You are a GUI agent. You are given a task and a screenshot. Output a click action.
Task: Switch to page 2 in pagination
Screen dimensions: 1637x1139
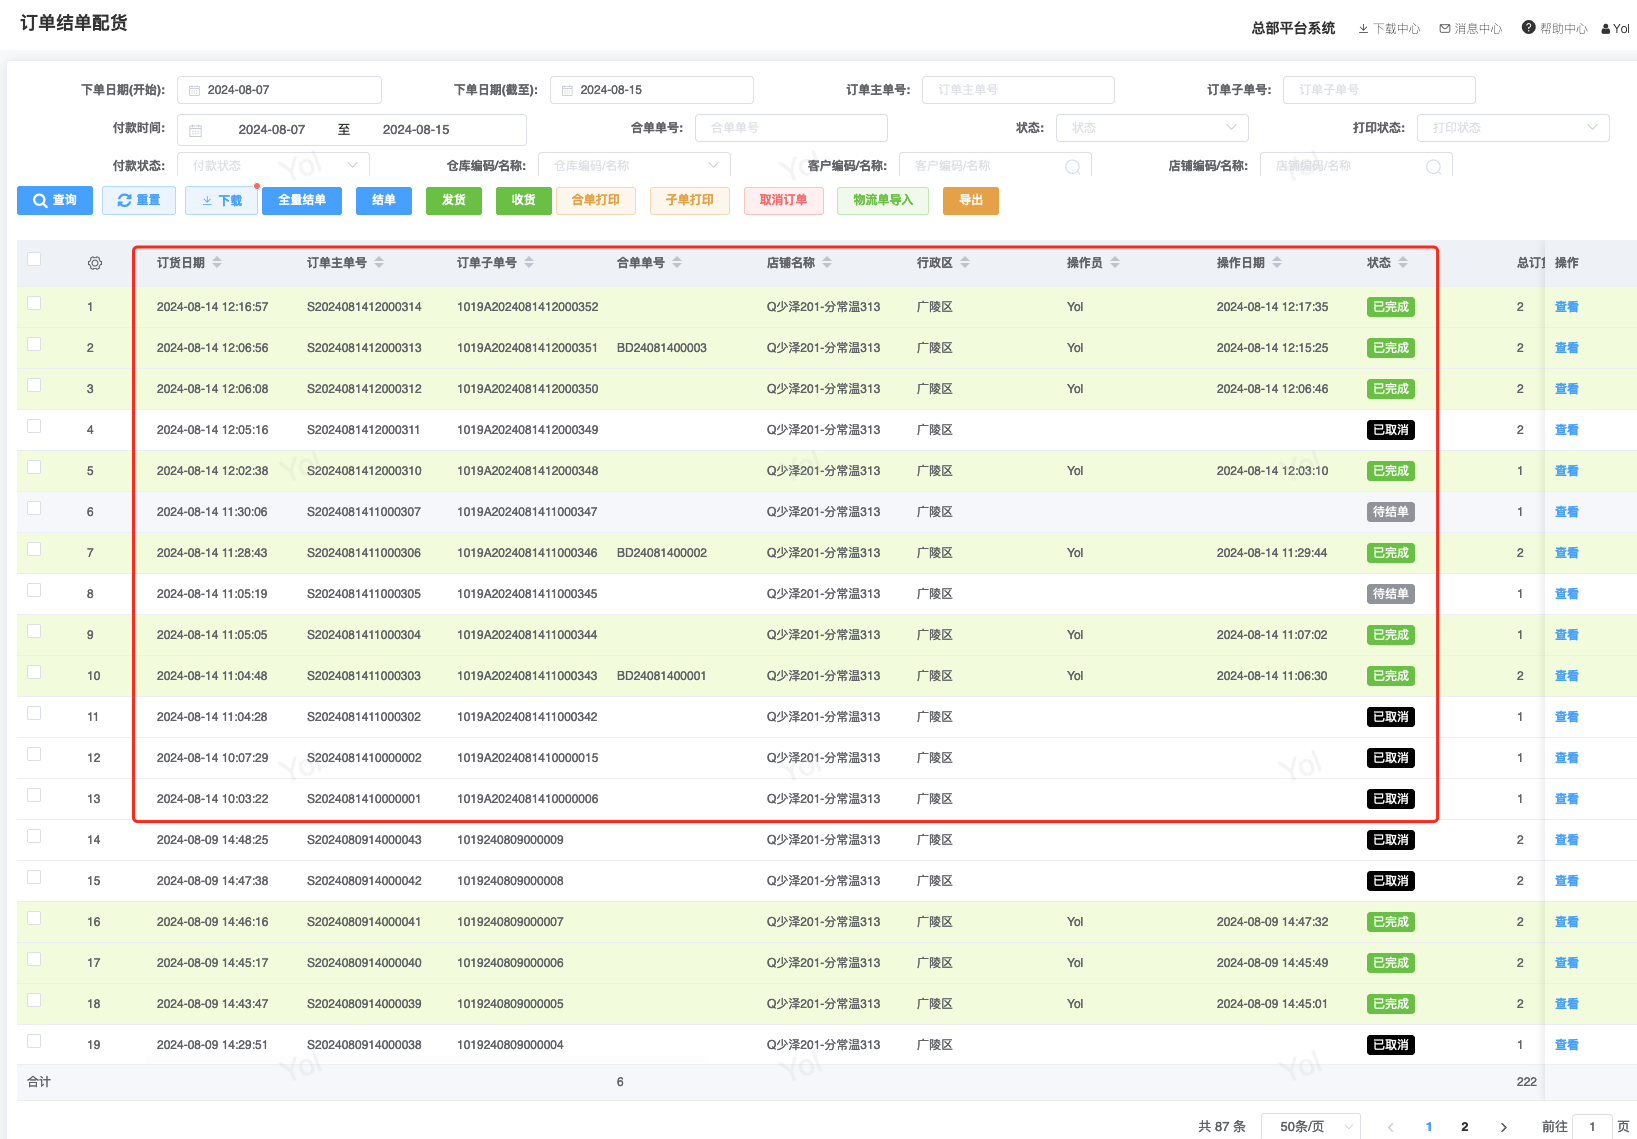1465,1127
